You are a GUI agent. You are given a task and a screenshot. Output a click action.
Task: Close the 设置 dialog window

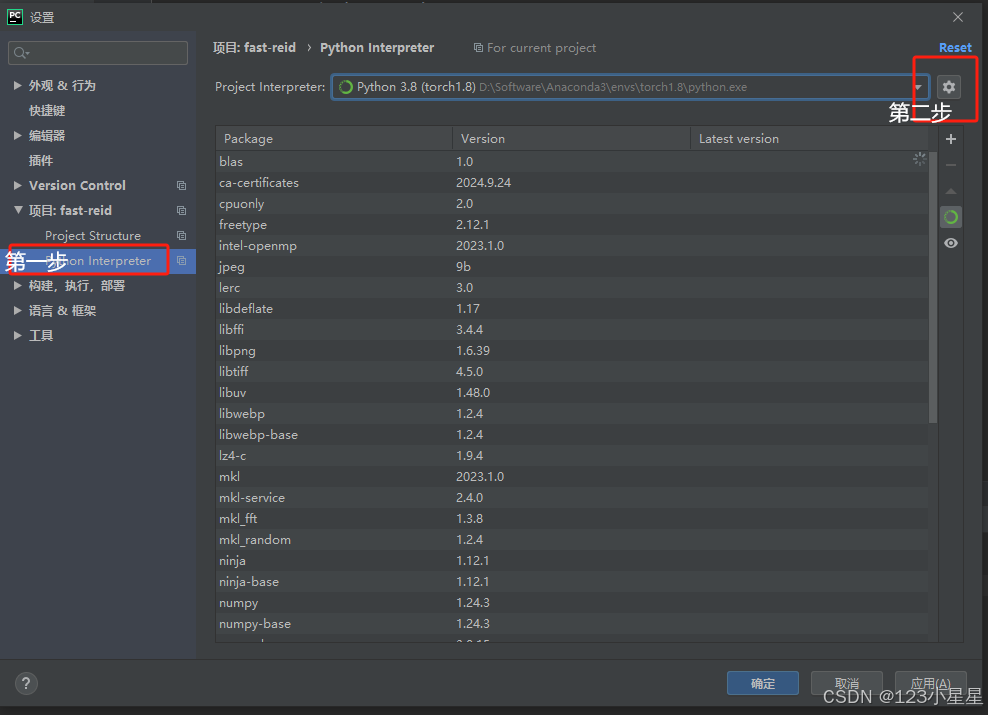[958, 17]
